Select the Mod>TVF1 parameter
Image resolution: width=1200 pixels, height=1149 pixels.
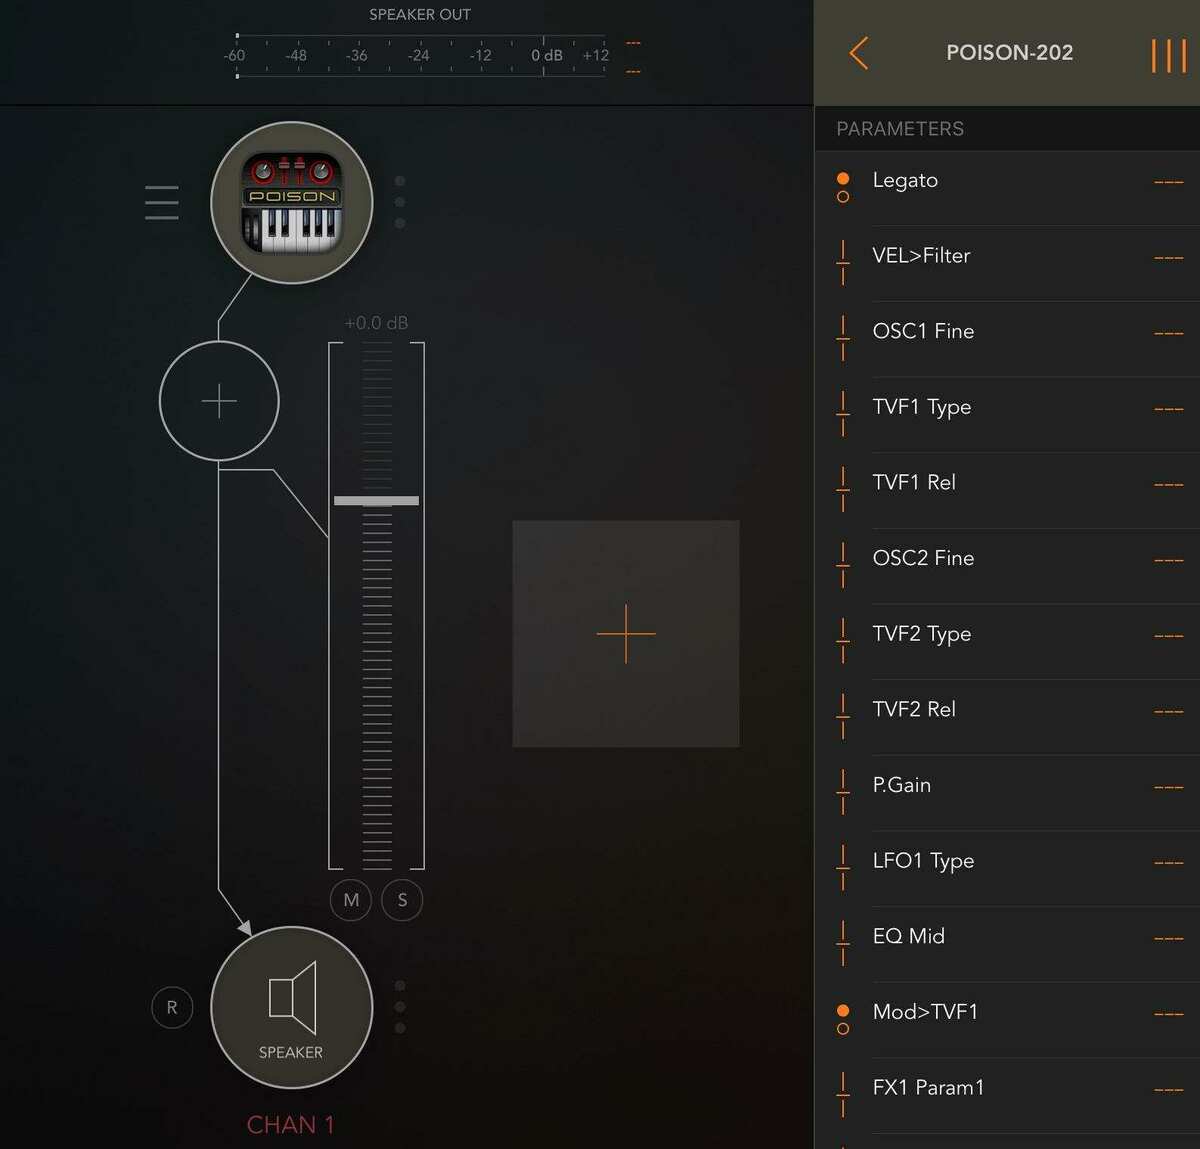1007,1020
